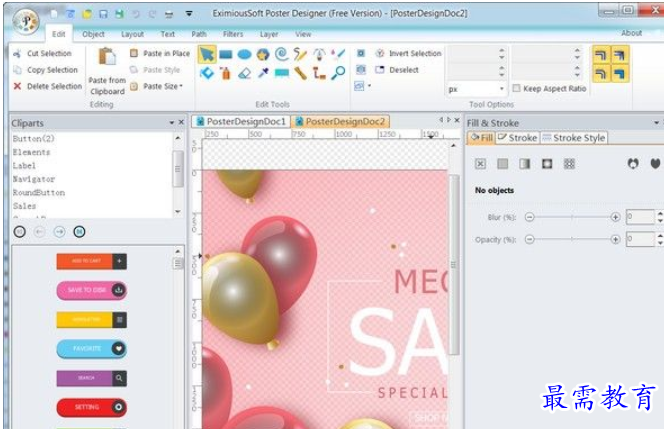Click the Save icon in quick access toolbar

(x=103, y=14)
